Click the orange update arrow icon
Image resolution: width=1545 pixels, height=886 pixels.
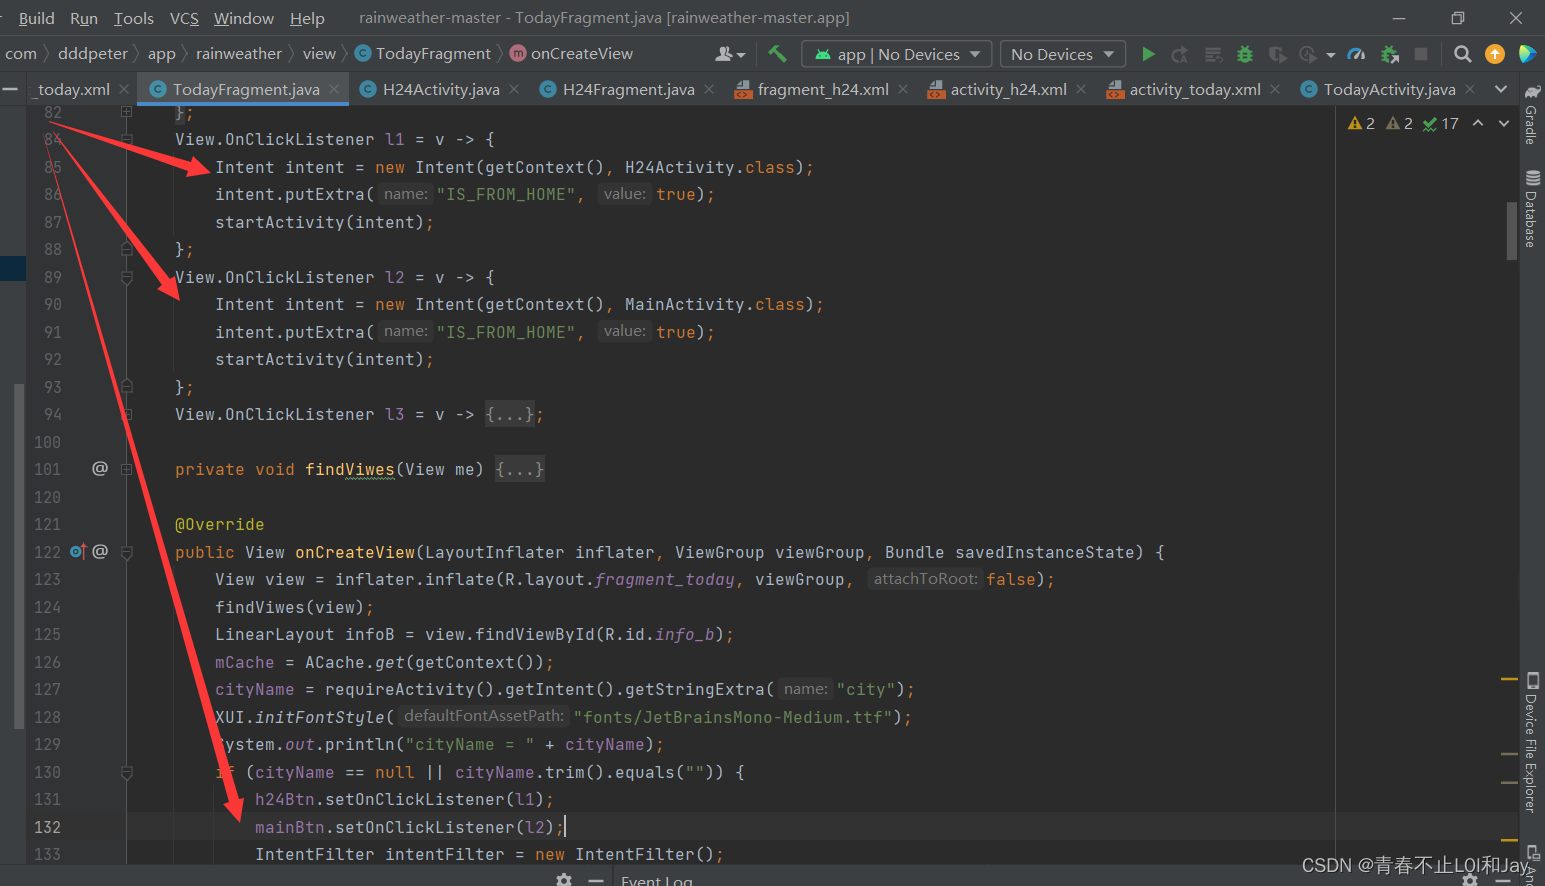(x=1495, y=54)
